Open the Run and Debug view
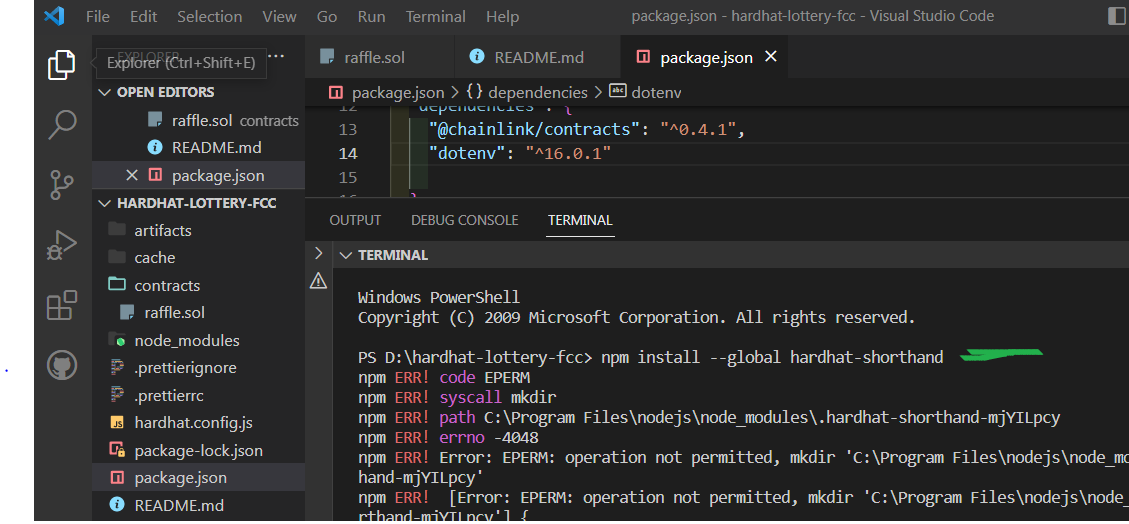This screenshot has height=524, width=1129. (62, 245)
